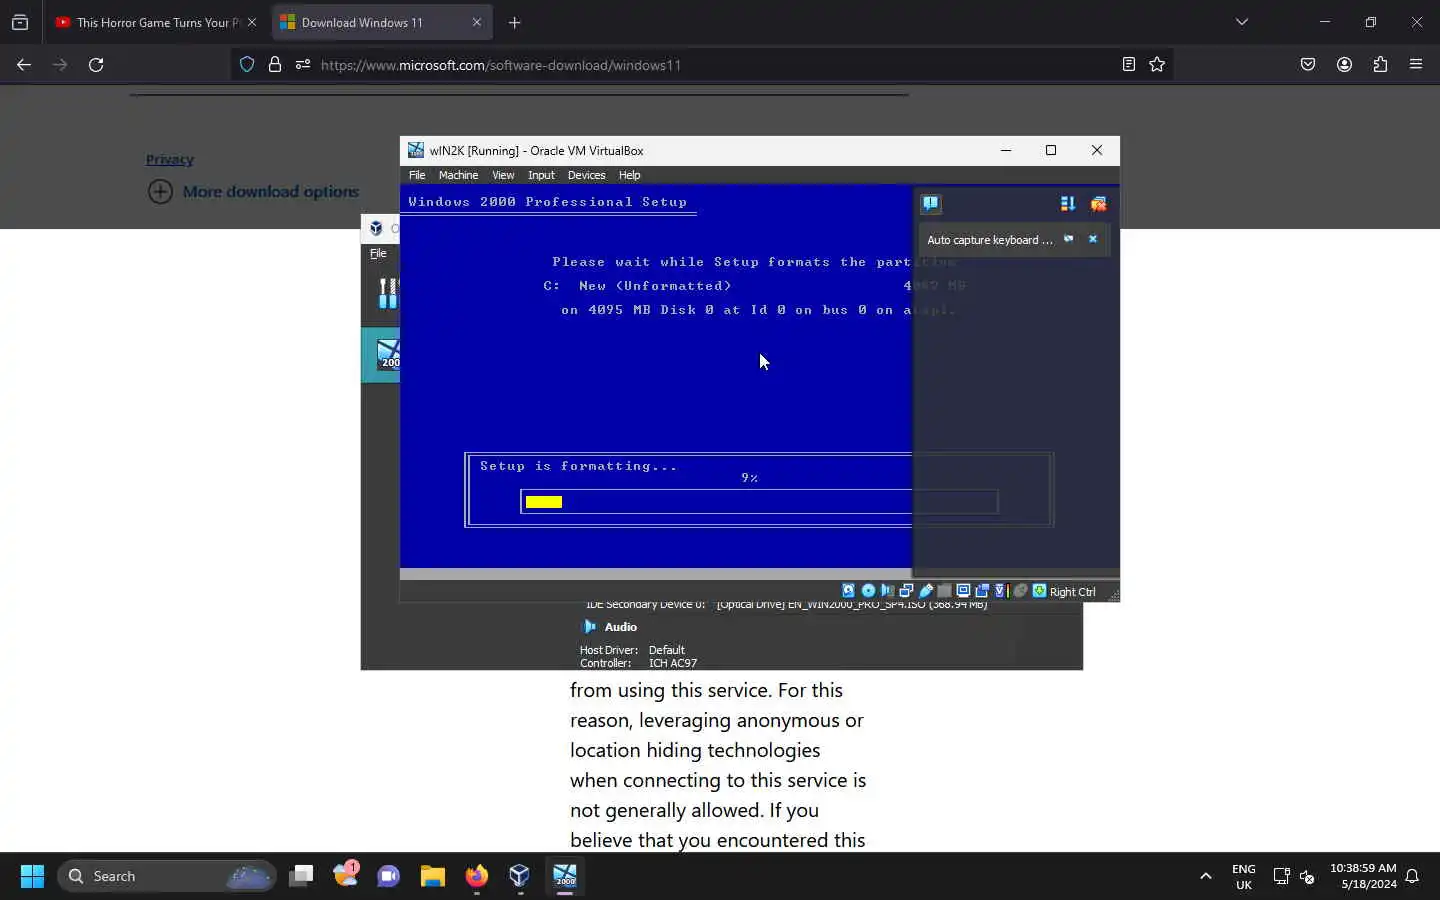The width and height of the screenshot is (1440, 900).
Task: Click the display status icon
Action: 963,591
